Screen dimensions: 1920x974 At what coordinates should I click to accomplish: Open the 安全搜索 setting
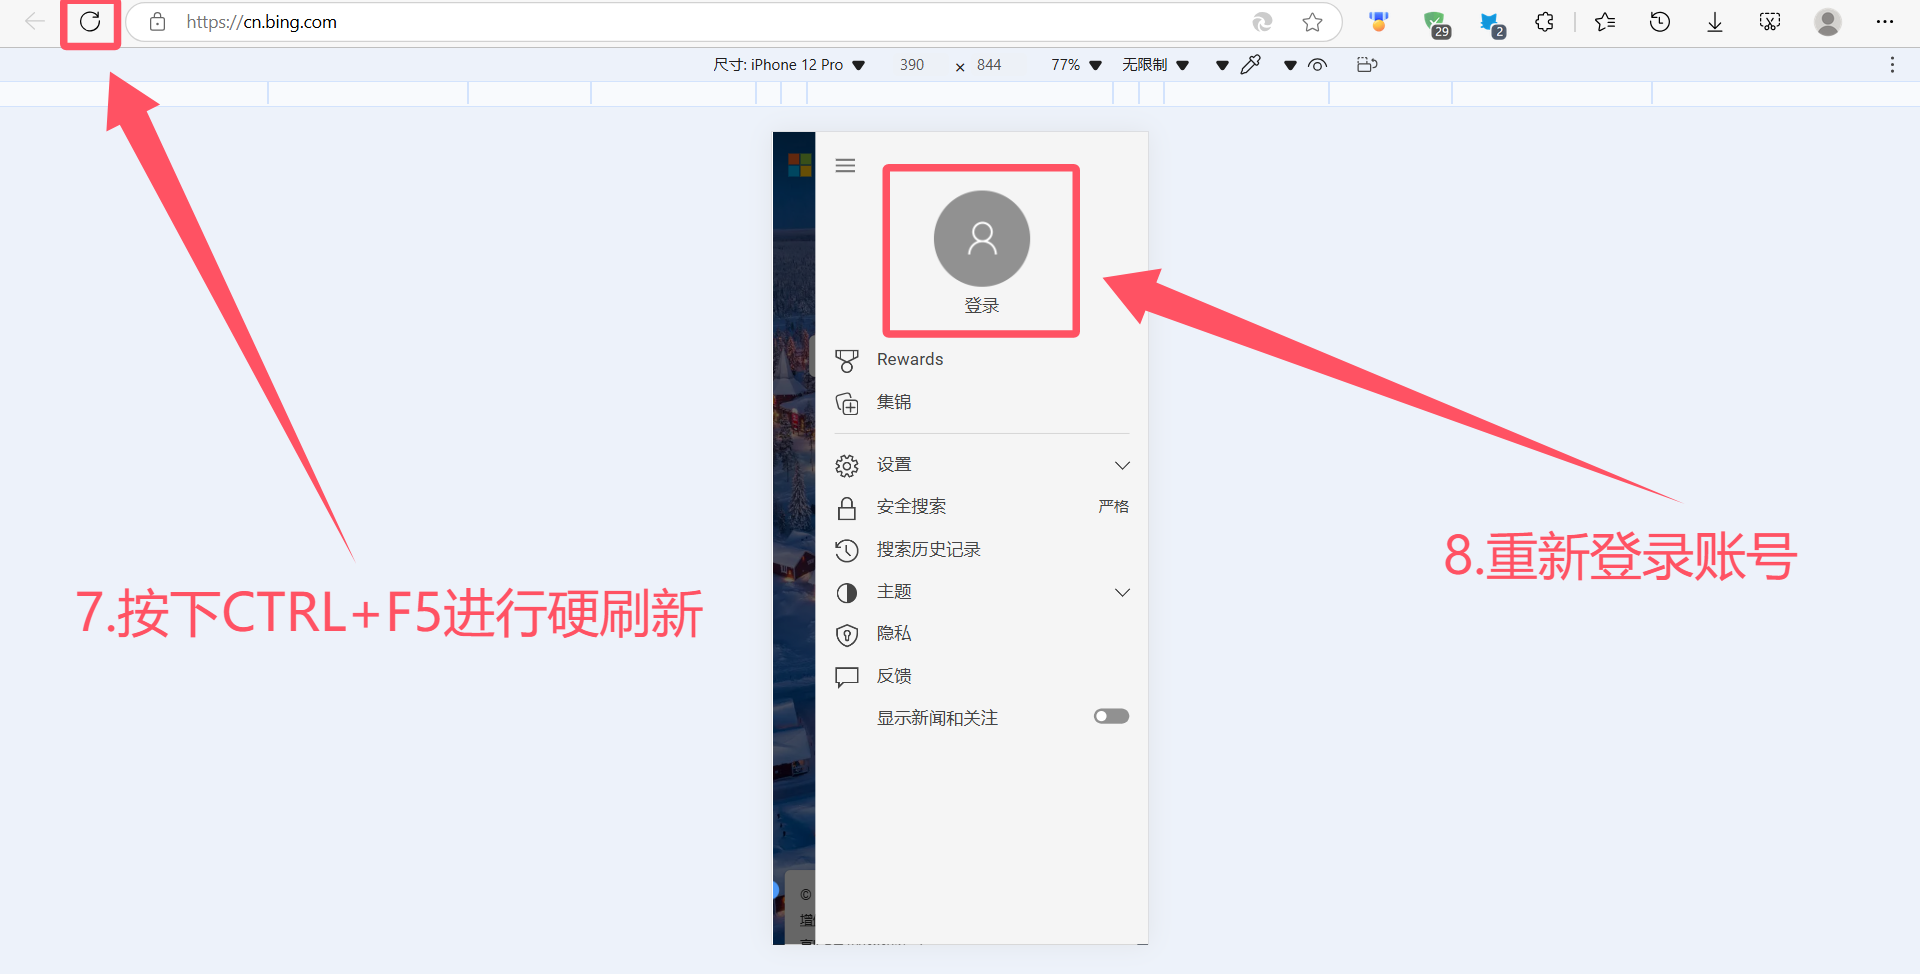[x=911, y=507]
